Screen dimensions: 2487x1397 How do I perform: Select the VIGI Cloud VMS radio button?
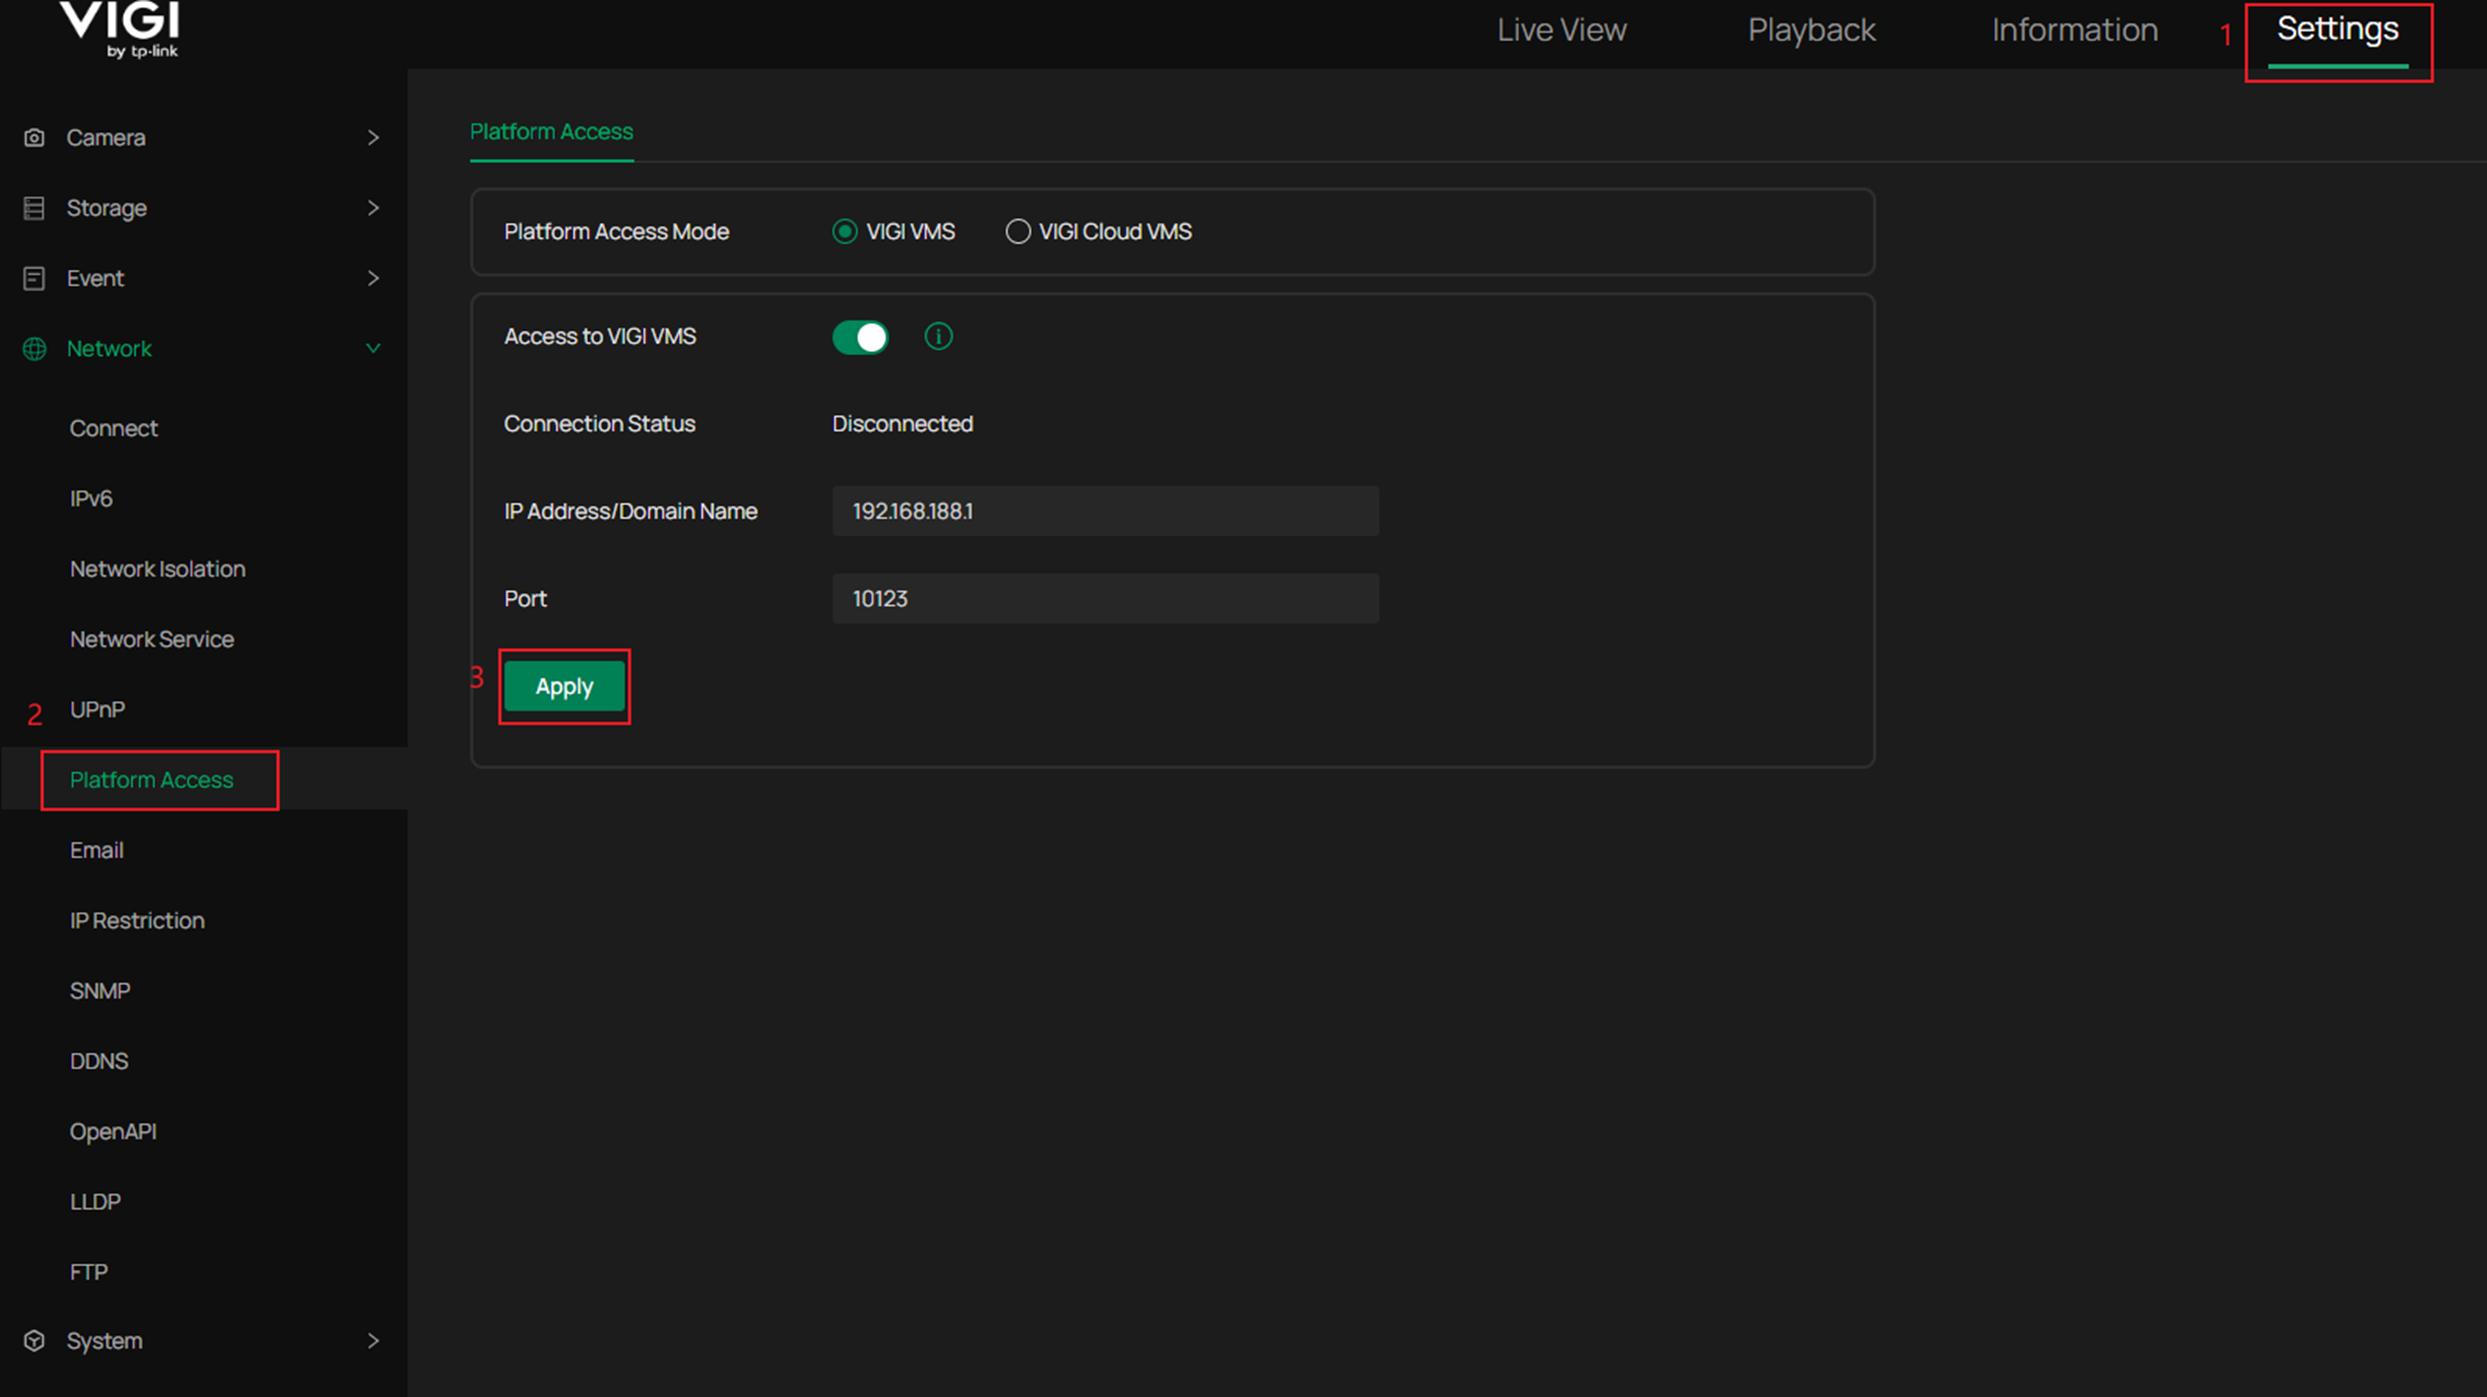(1018, 232)
